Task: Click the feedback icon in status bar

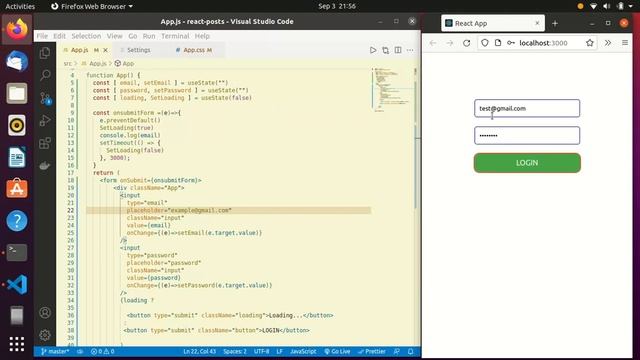Action: point(397,351)
